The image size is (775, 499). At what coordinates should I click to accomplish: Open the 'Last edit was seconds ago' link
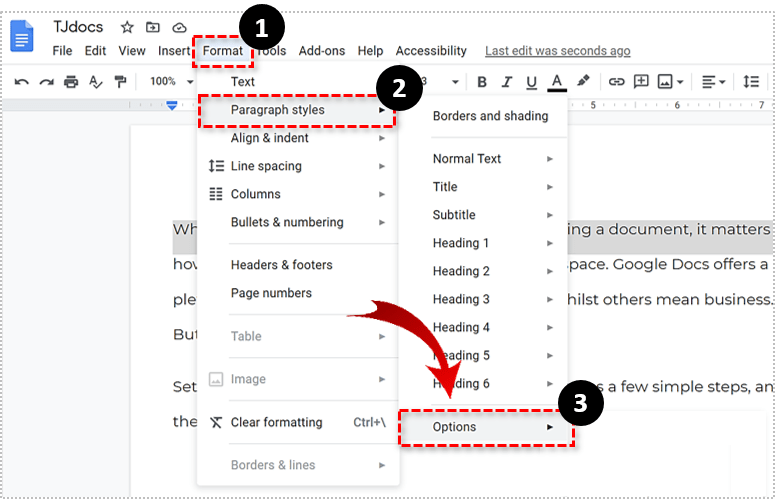pos(557,51)
